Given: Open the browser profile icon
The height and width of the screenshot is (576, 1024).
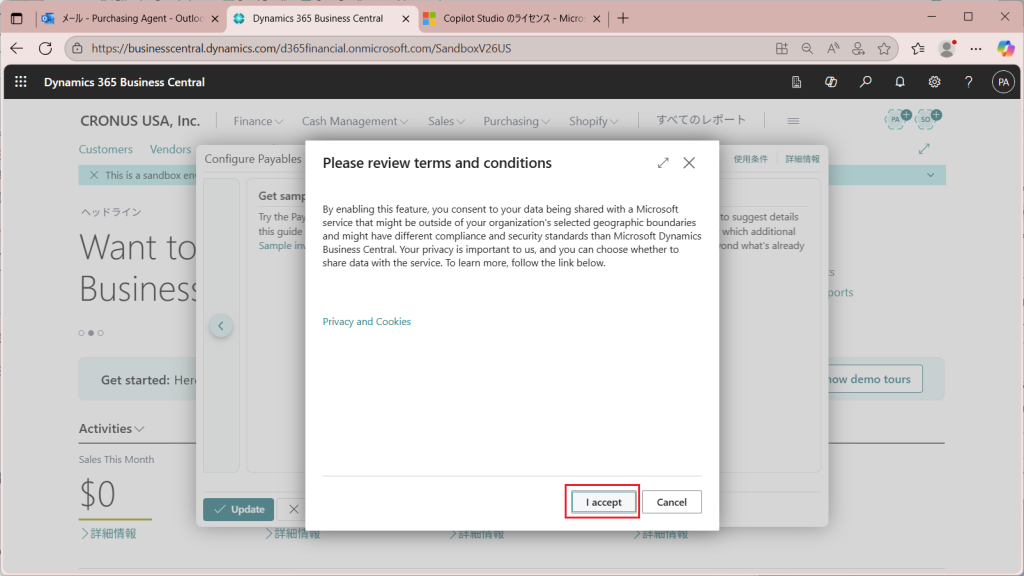Looking at the screenshot, I should tap(946, 48).
